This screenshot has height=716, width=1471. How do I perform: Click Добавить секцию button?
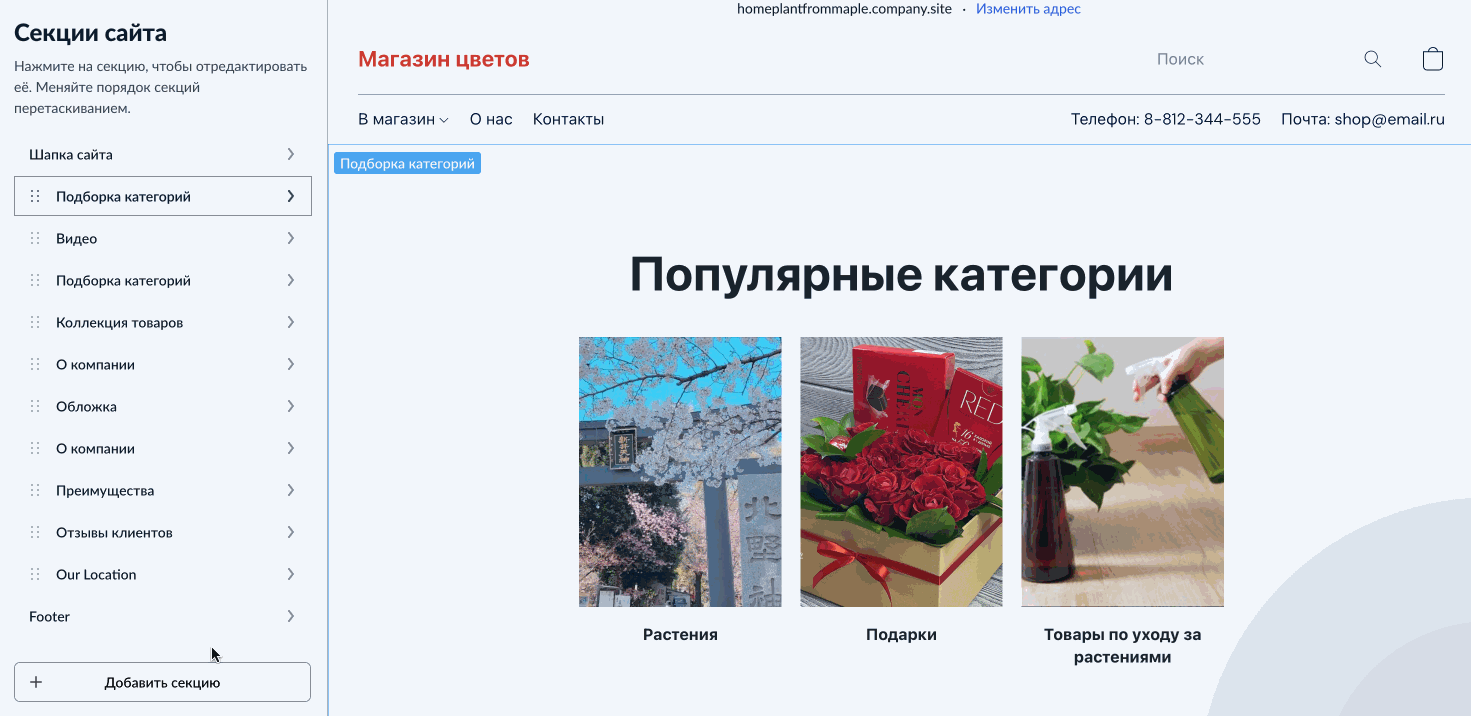tap(162, 682)
